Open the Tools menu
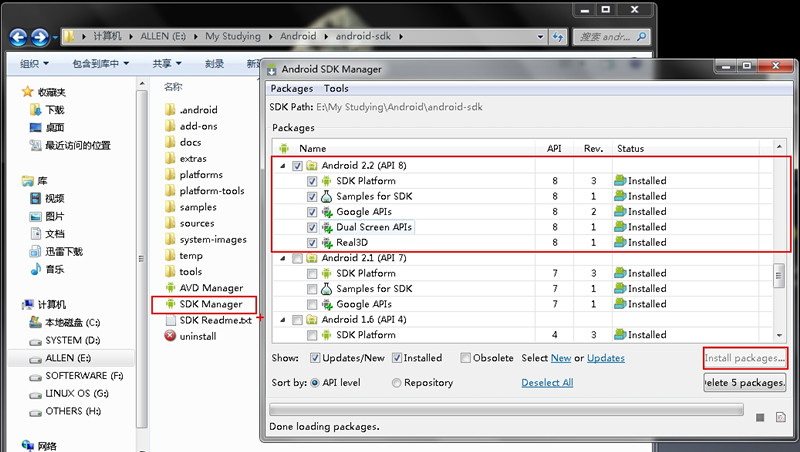Image resolution: width=800 pixels, height=452 pixels. click(336, 89)
